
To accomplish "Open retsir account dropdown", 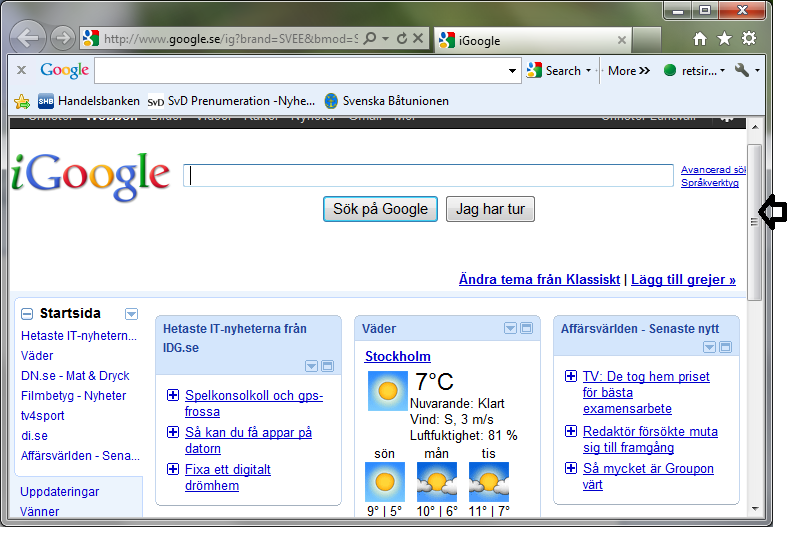I will pyautogui.click(x=722, y=71).
